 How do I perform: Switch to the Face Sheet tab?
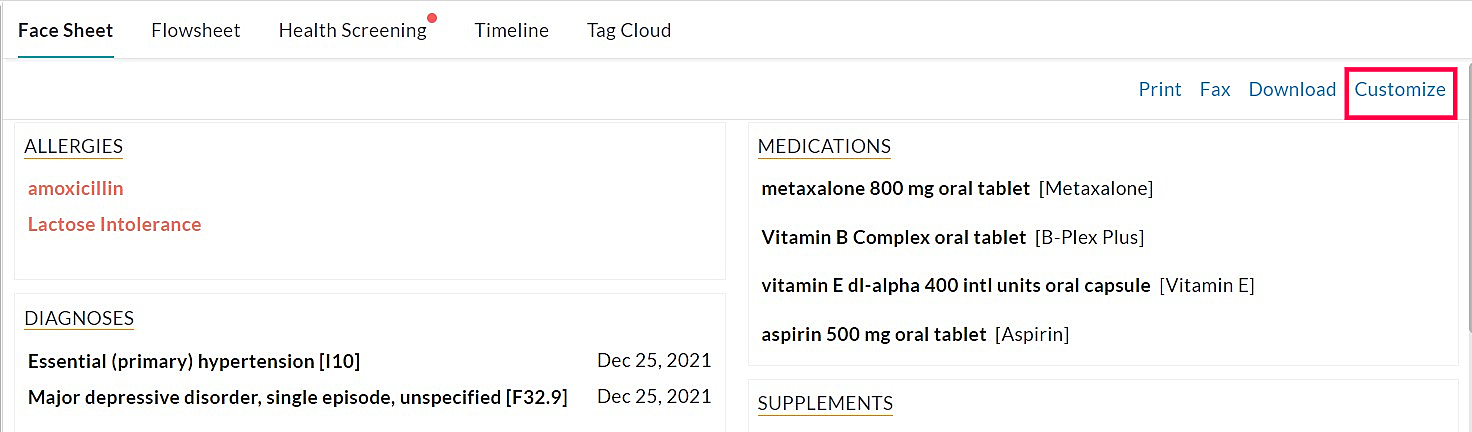coord(66,30)
